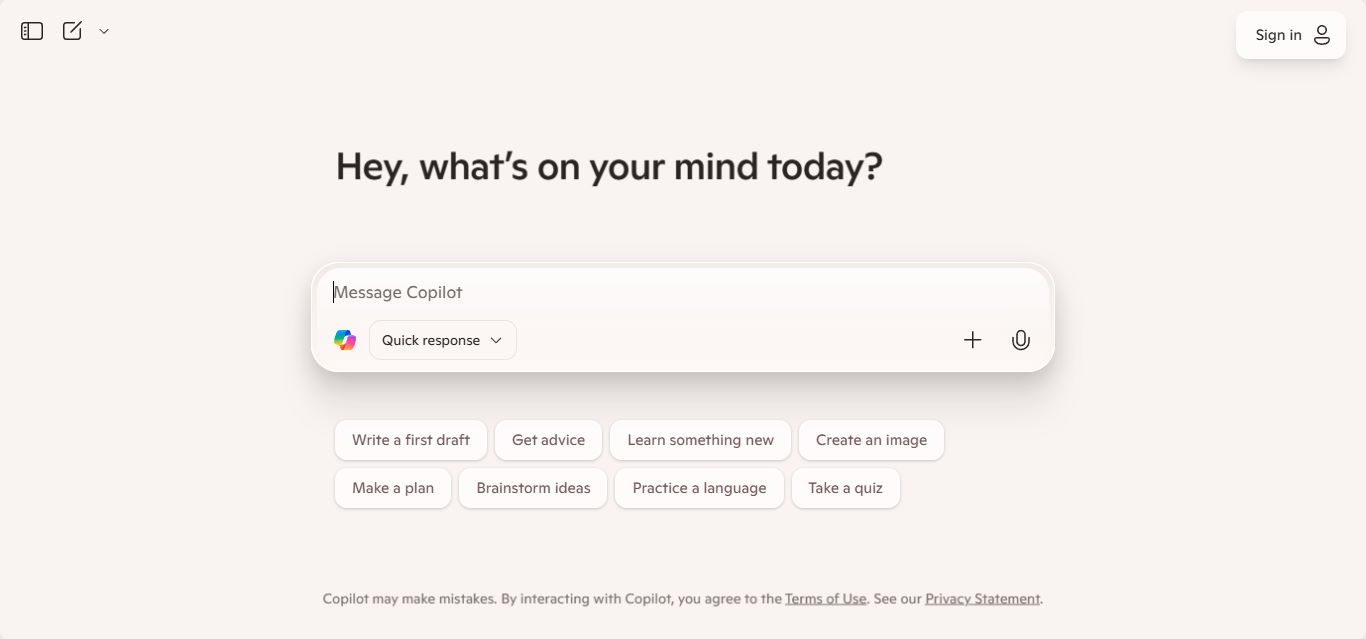Click the plus icon to add attachment
This screenshot has height=639, width=1366.
pos(972,340)
